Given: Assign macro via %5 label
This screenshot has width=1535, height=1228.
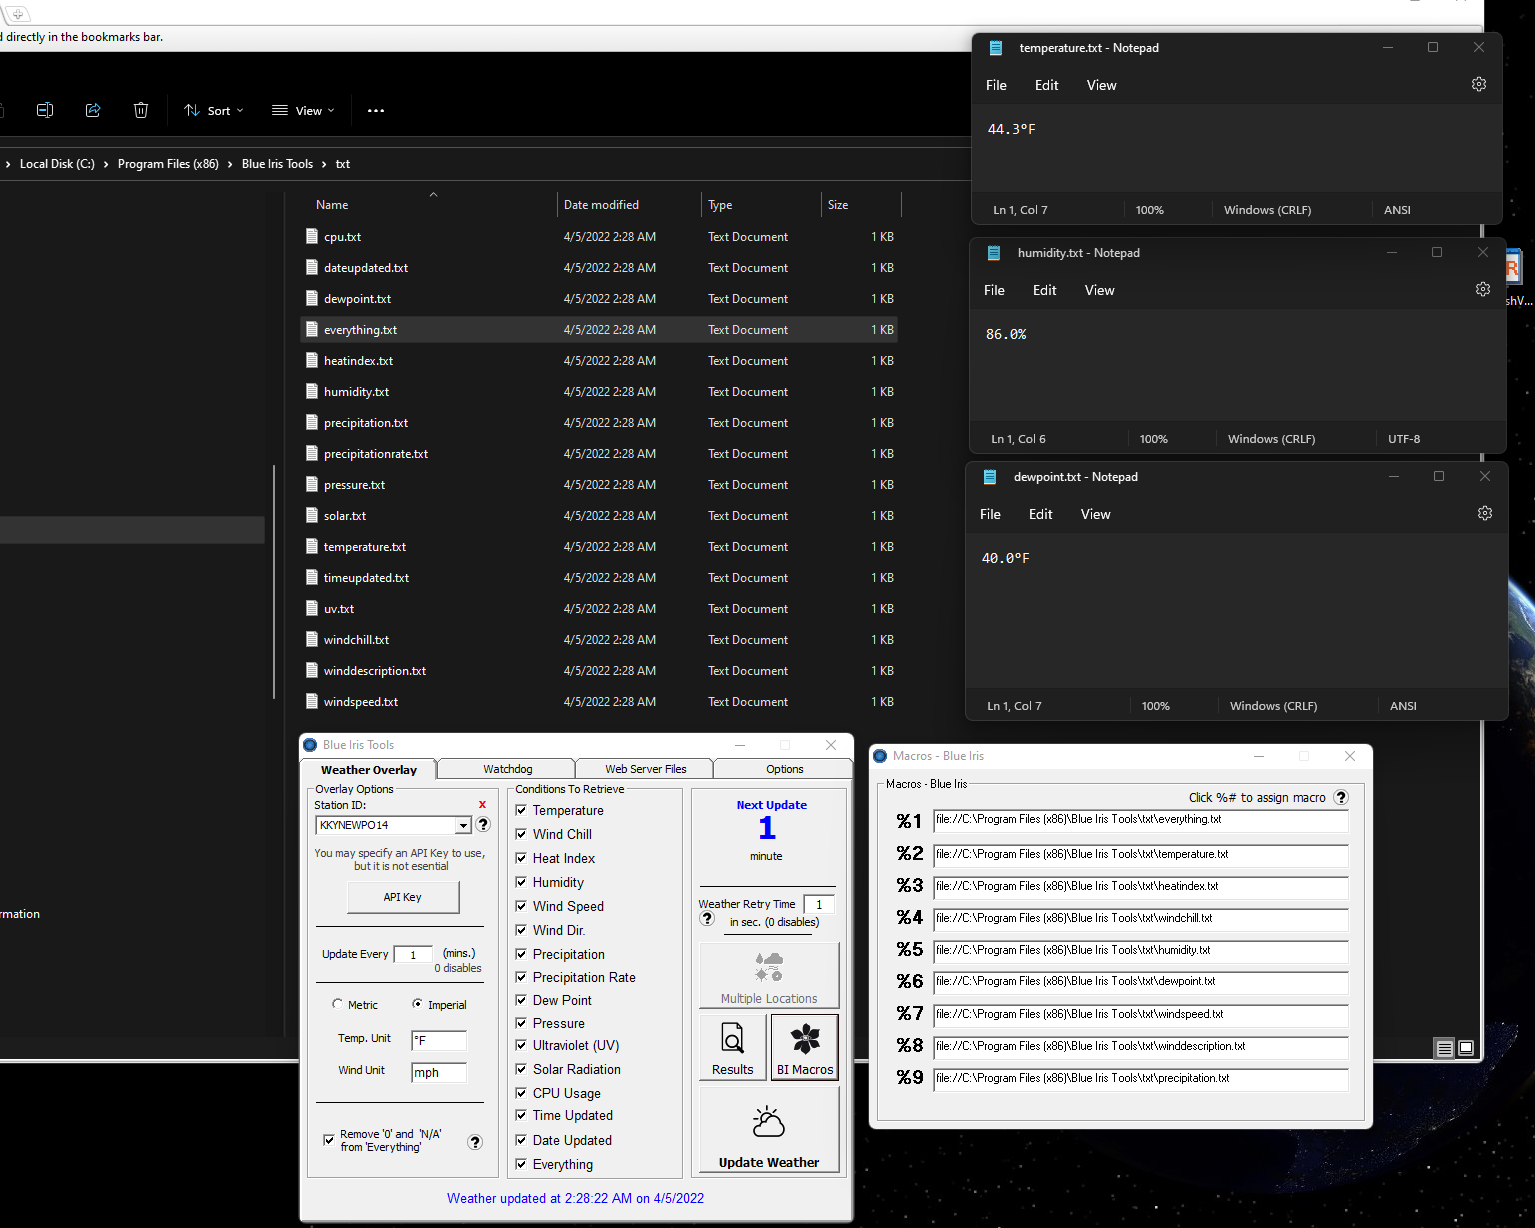Looking at the screenshot, I should pos(909,949).
